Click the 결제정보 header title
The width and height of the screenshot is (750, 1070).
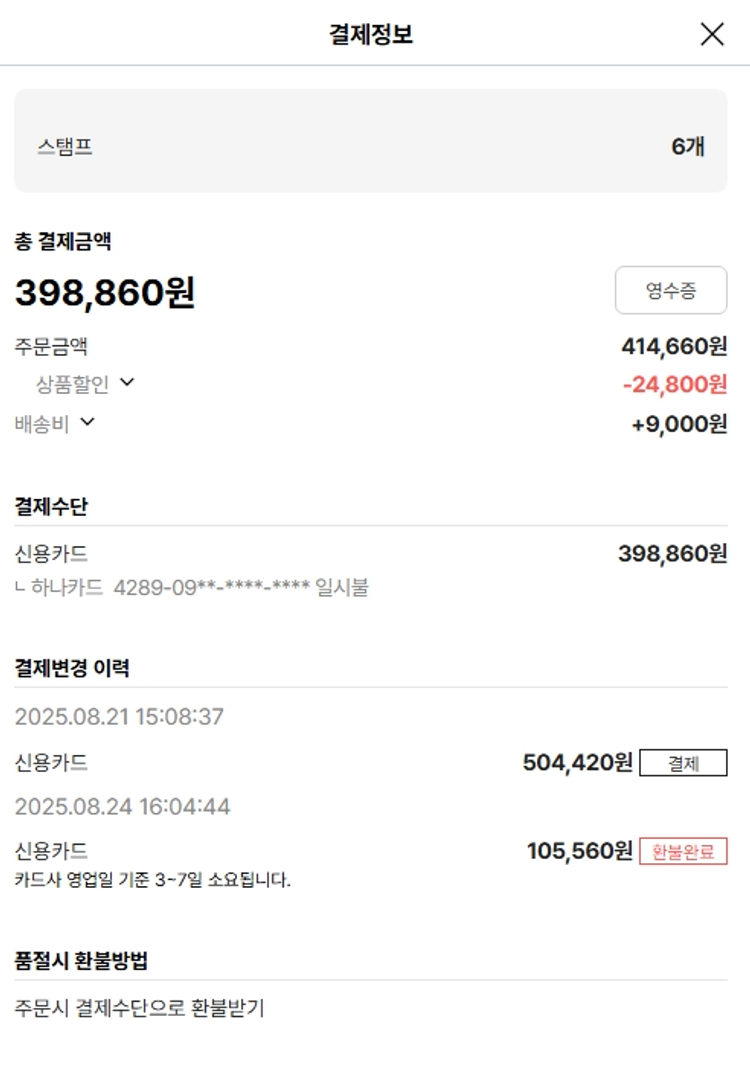tap(371, 35)
